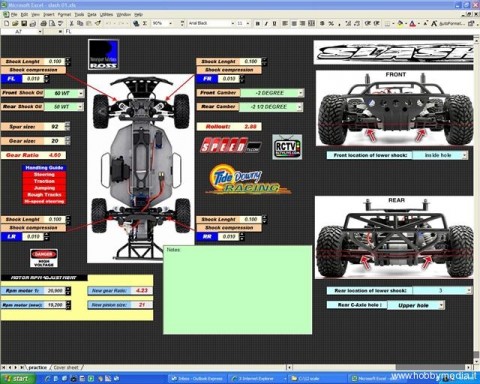Click the Align Left icon
480x384 pixels.
pos(285,23)
